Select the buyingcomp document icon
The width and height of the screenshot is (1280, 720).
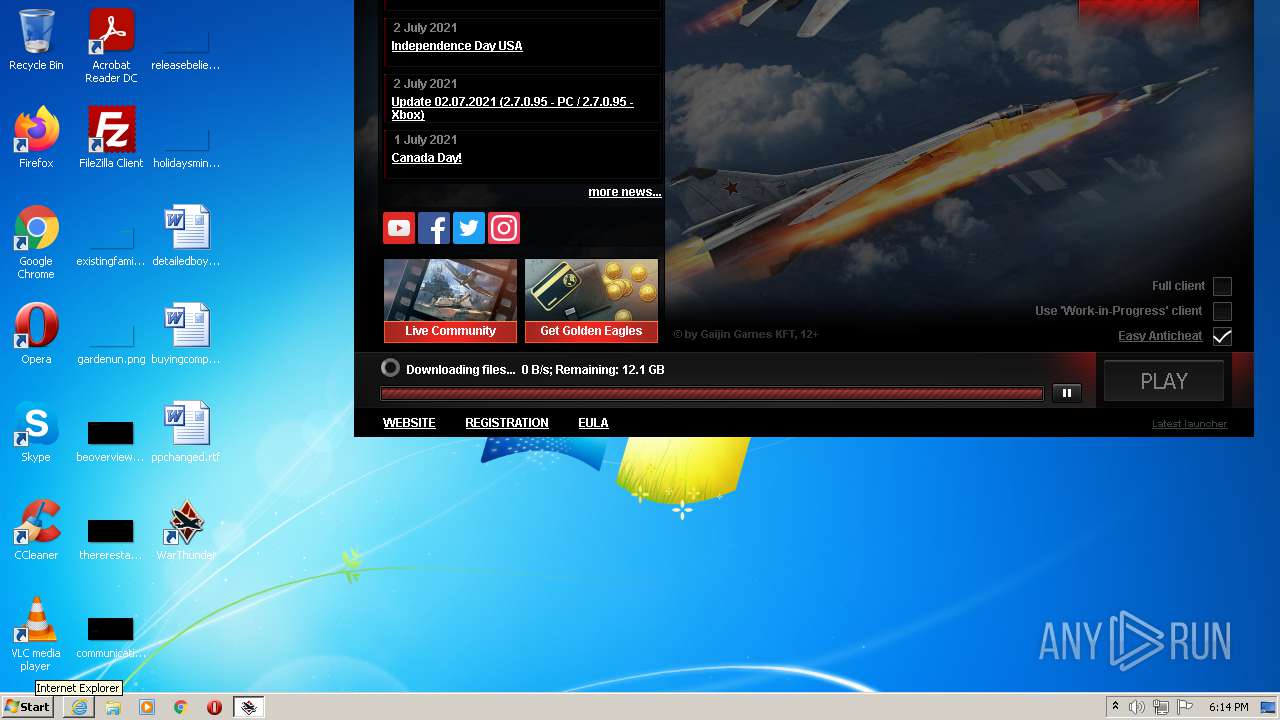(x=186, y=334)
